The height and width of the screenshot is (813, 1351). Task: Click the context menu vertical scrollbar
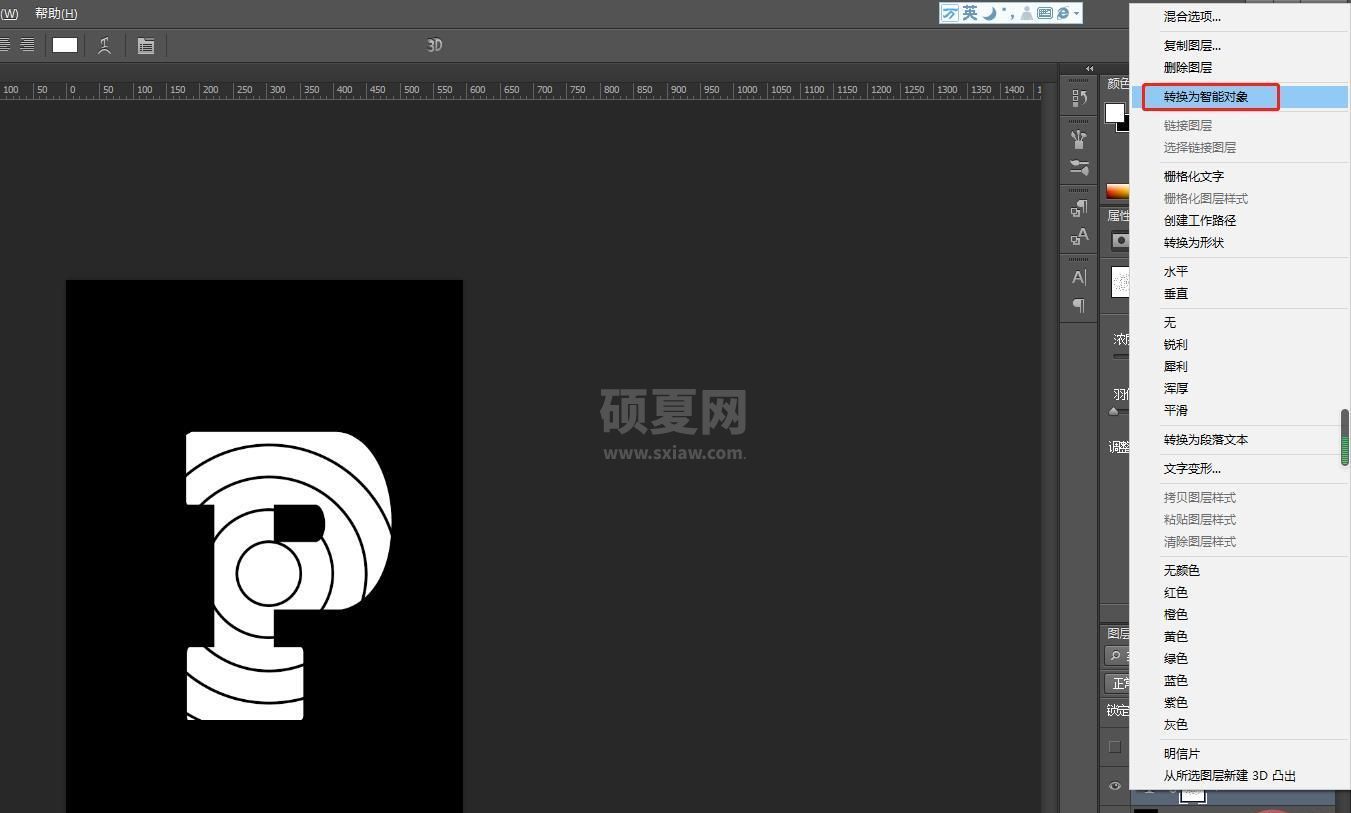pos(1345,437)
